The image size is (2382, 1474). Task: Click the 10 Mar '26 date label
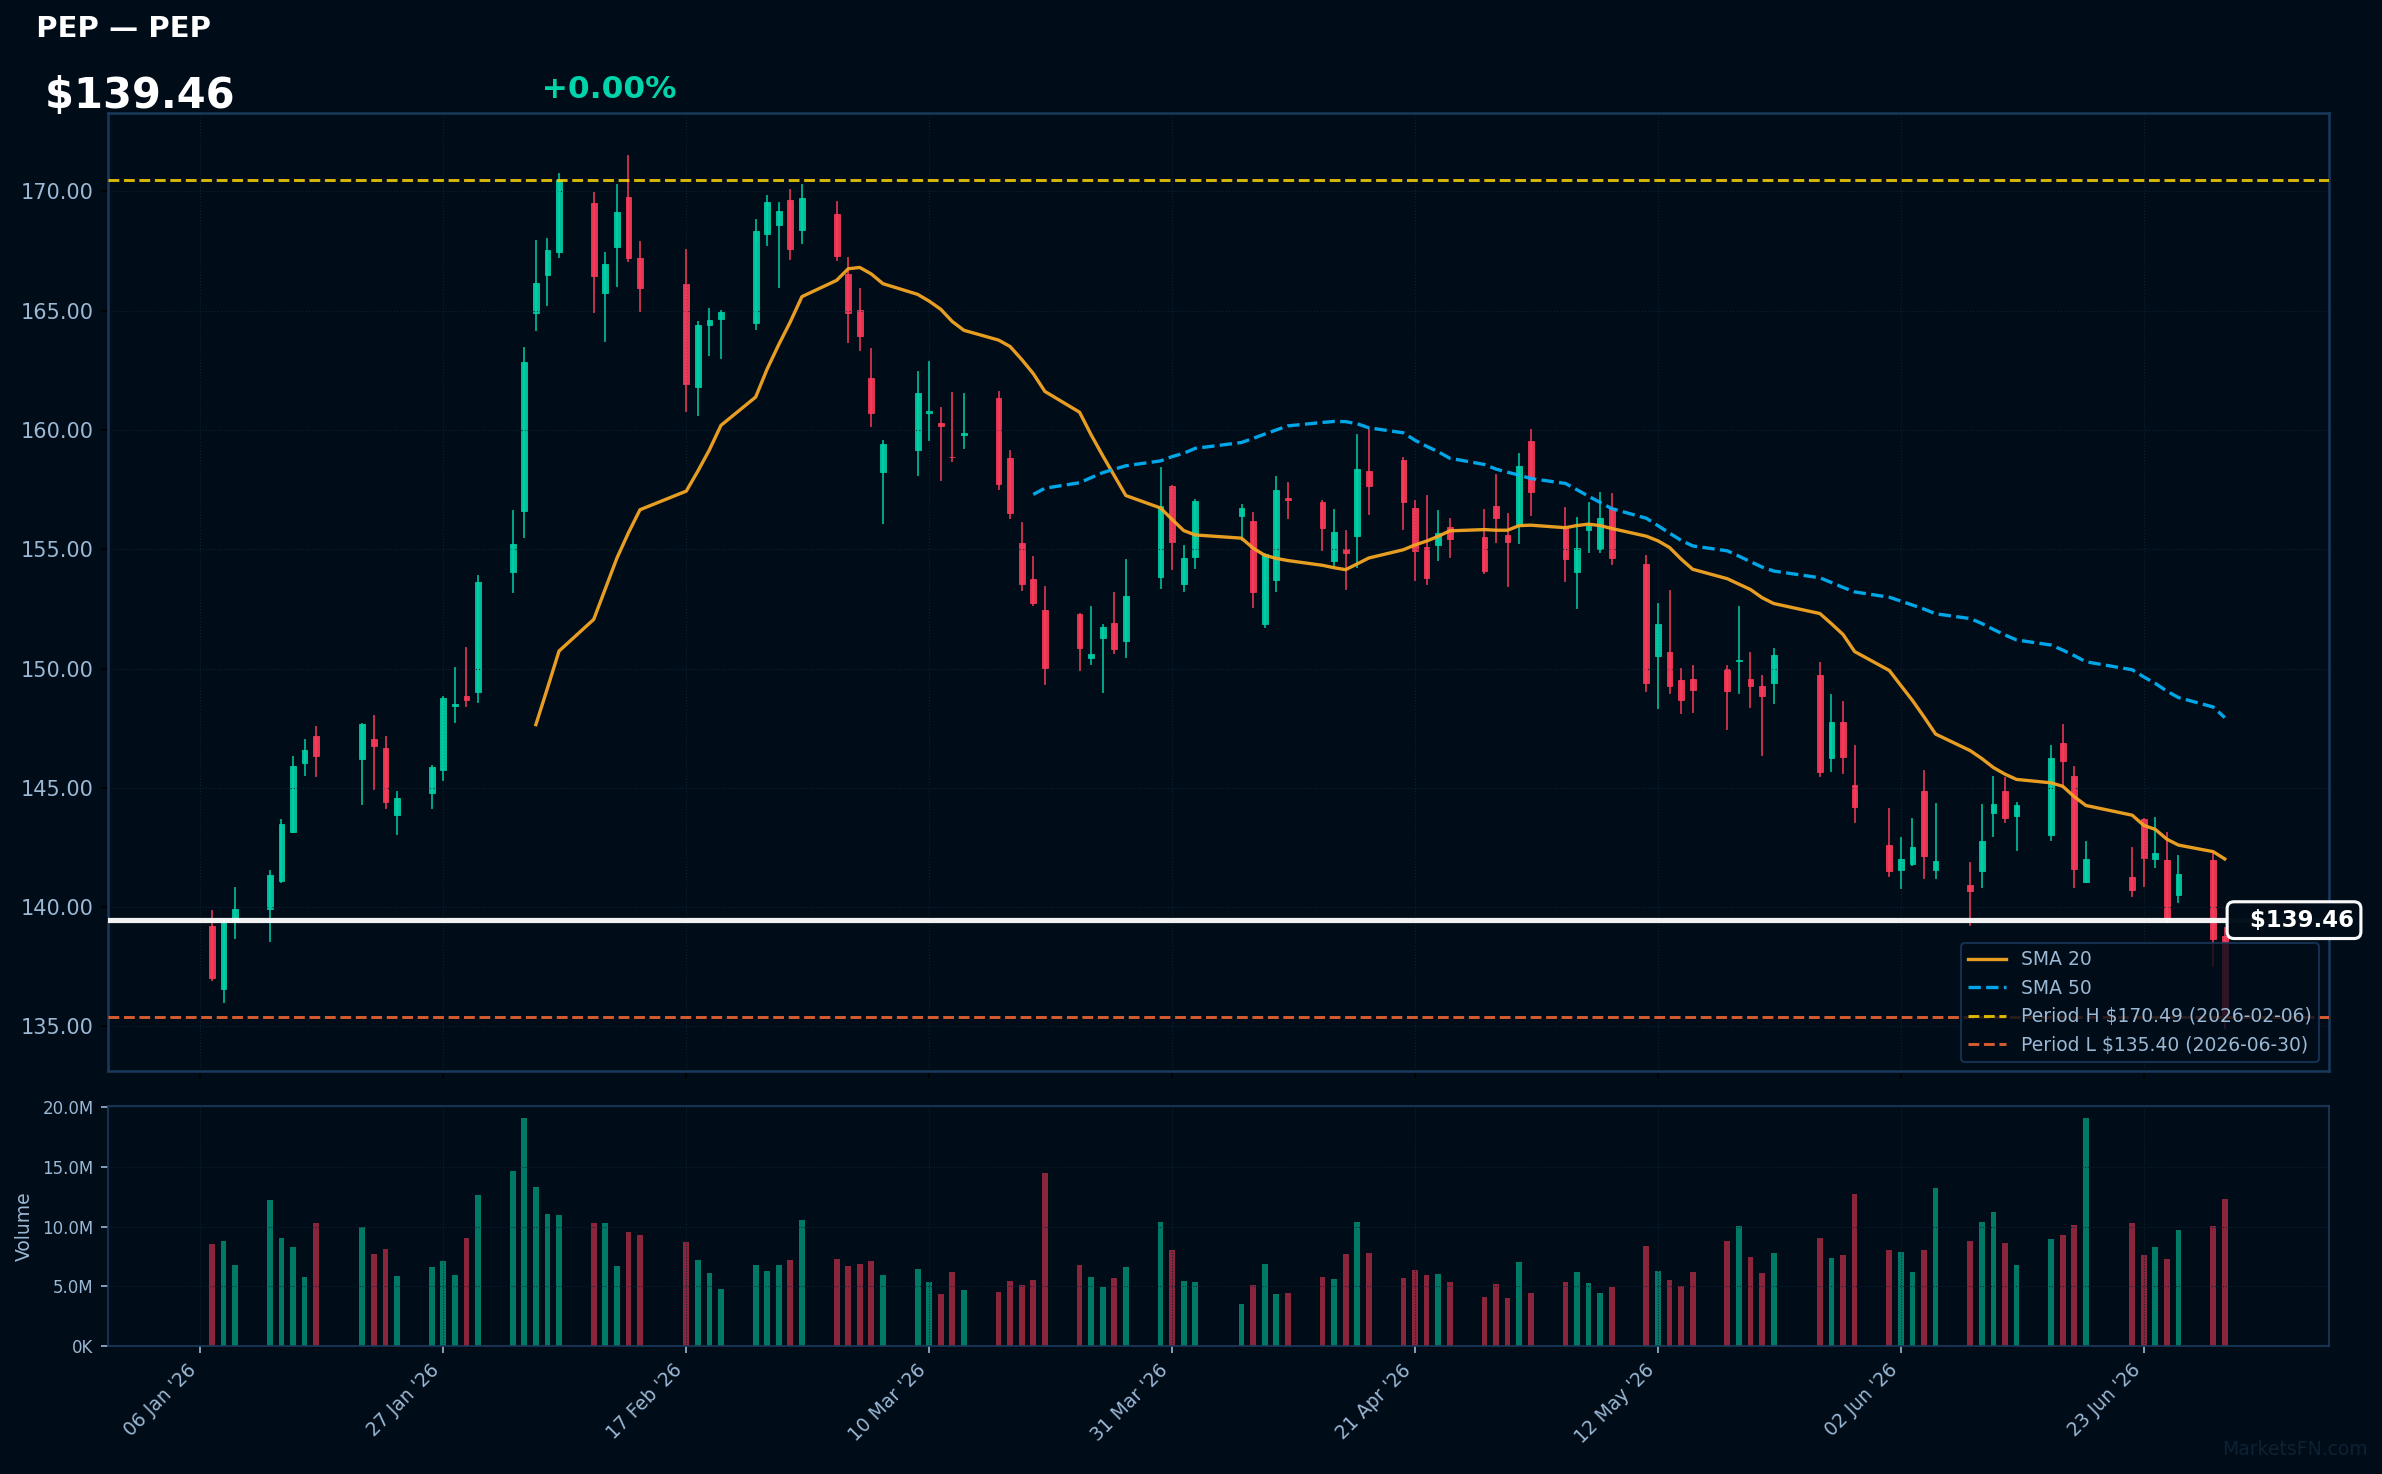(887, 1401)
